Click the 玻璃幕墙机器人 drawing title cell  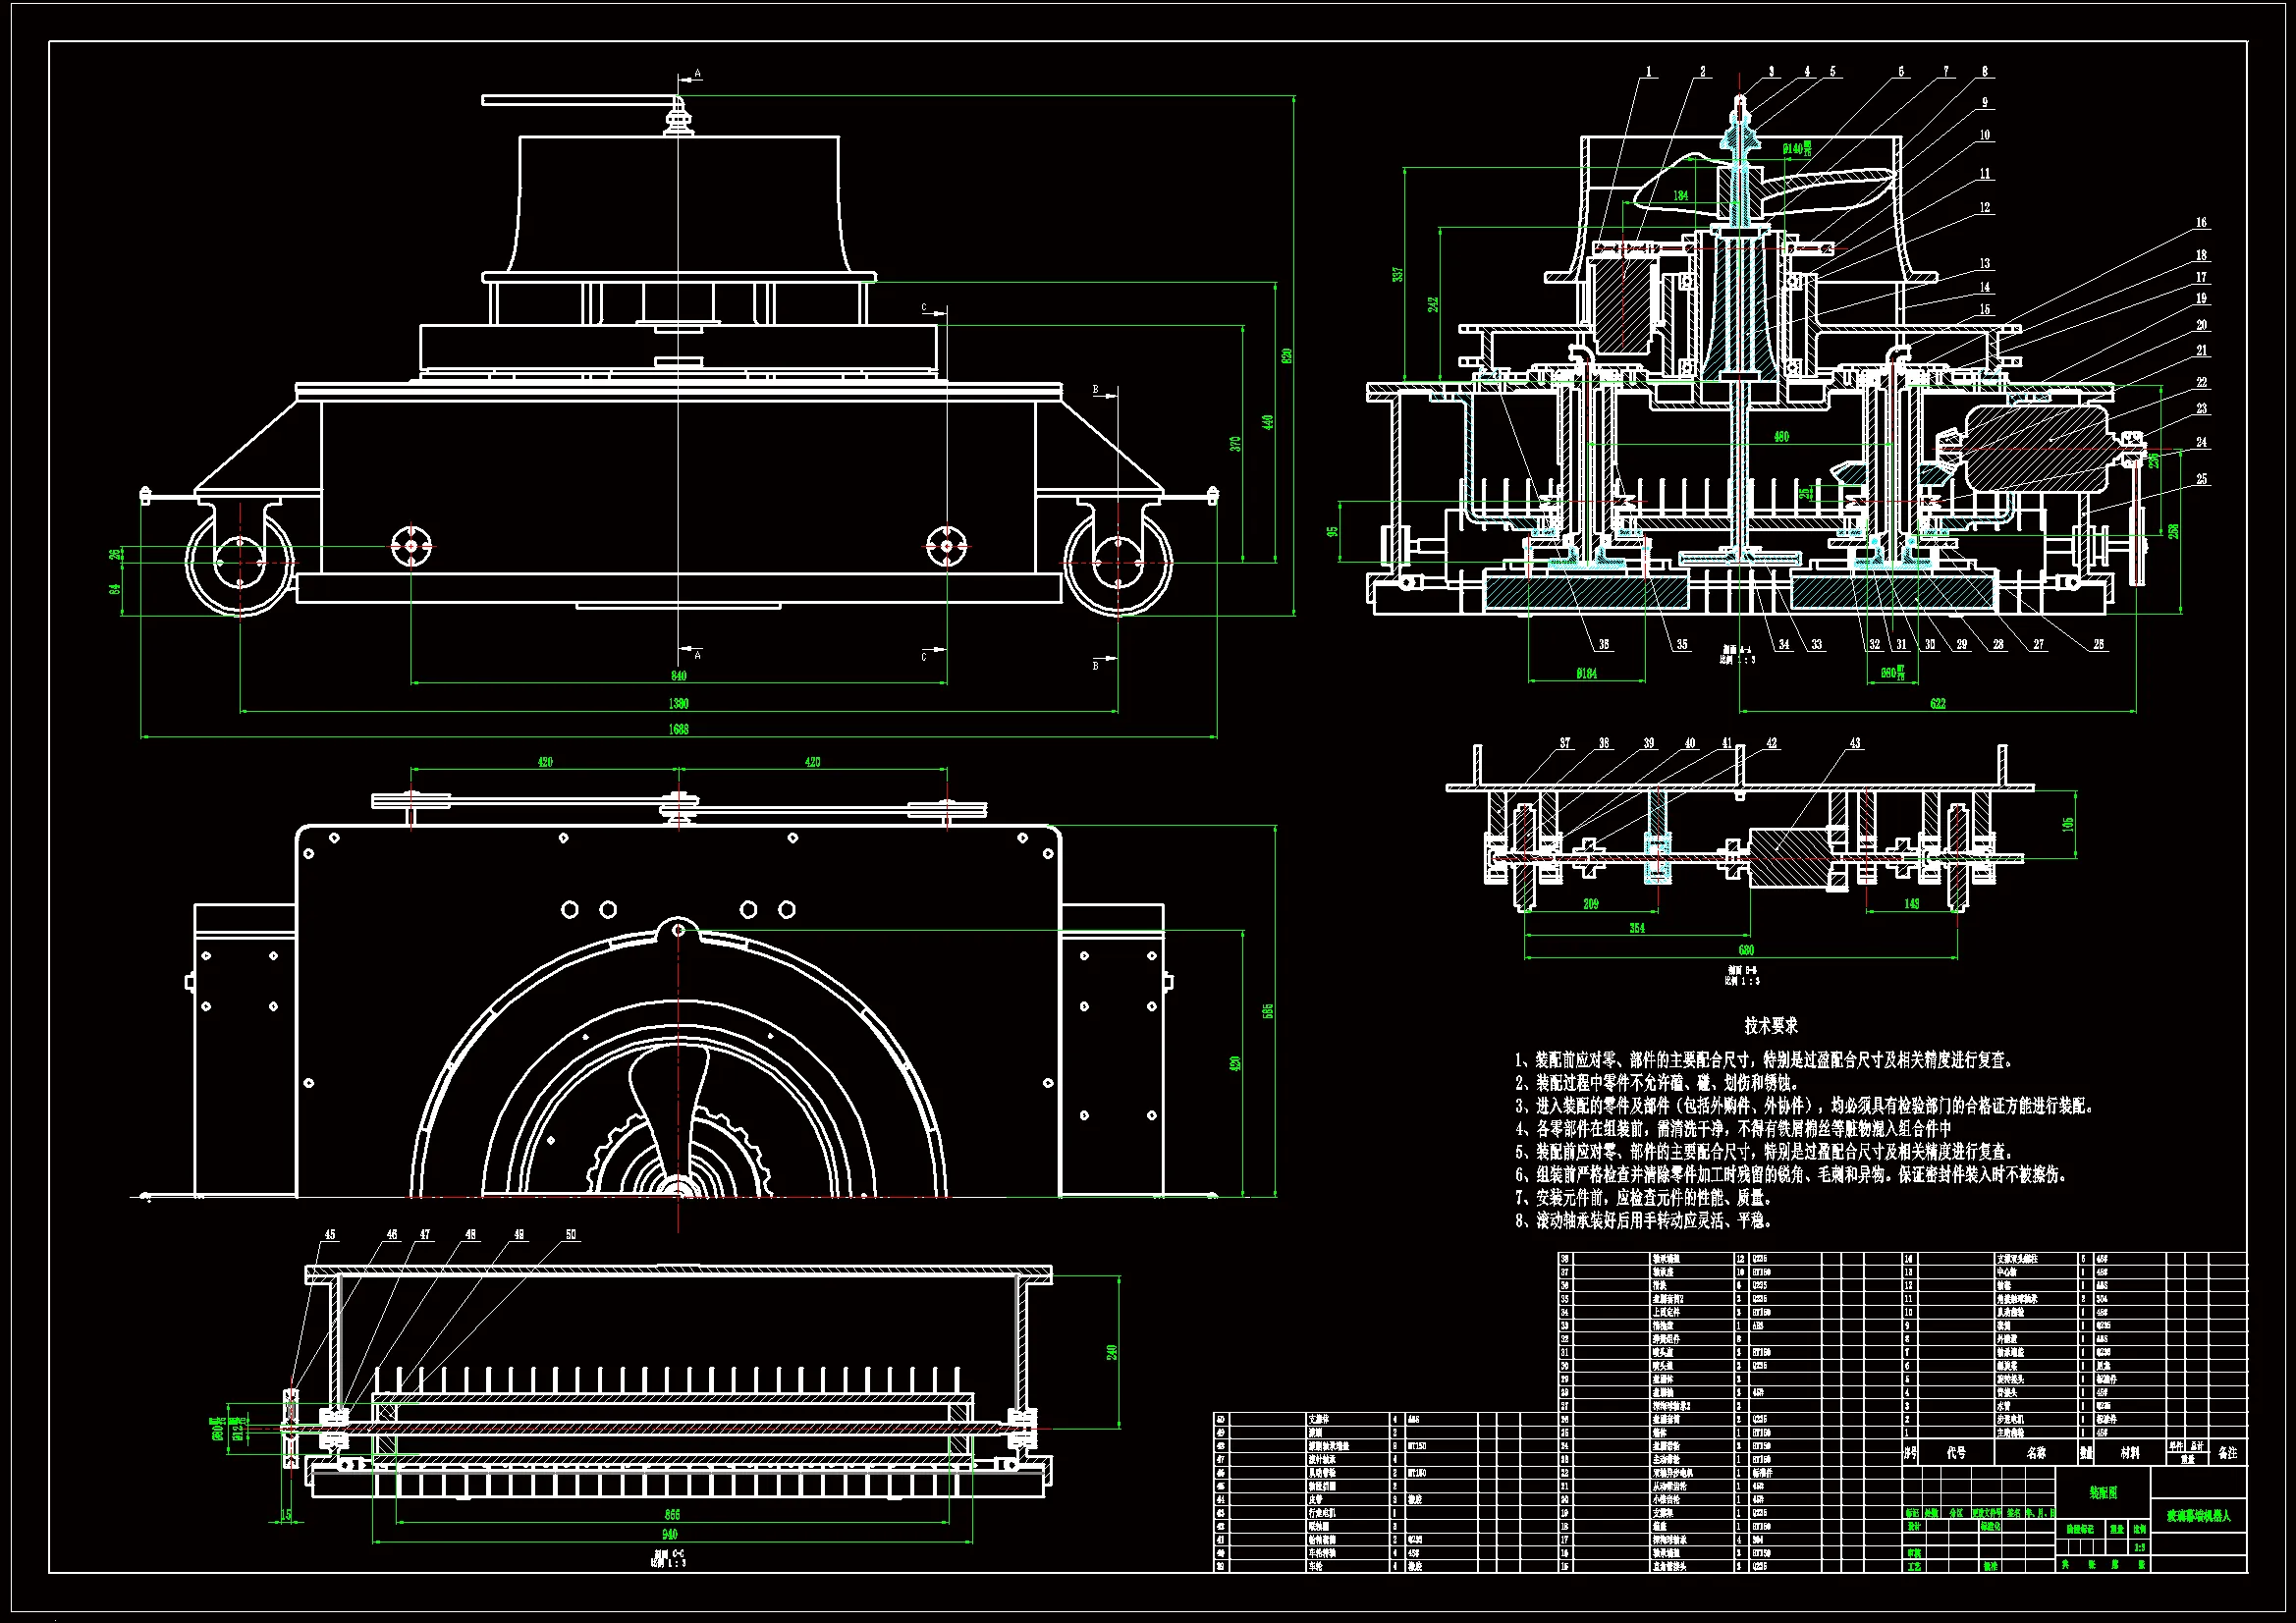coord(2198,1516)
